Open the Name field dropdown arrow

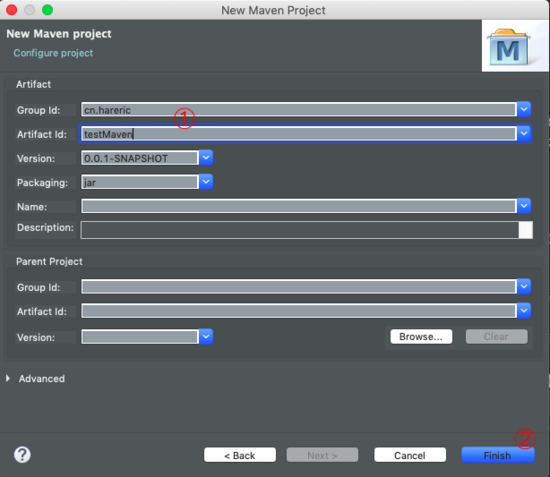click(x=524, y=206)
